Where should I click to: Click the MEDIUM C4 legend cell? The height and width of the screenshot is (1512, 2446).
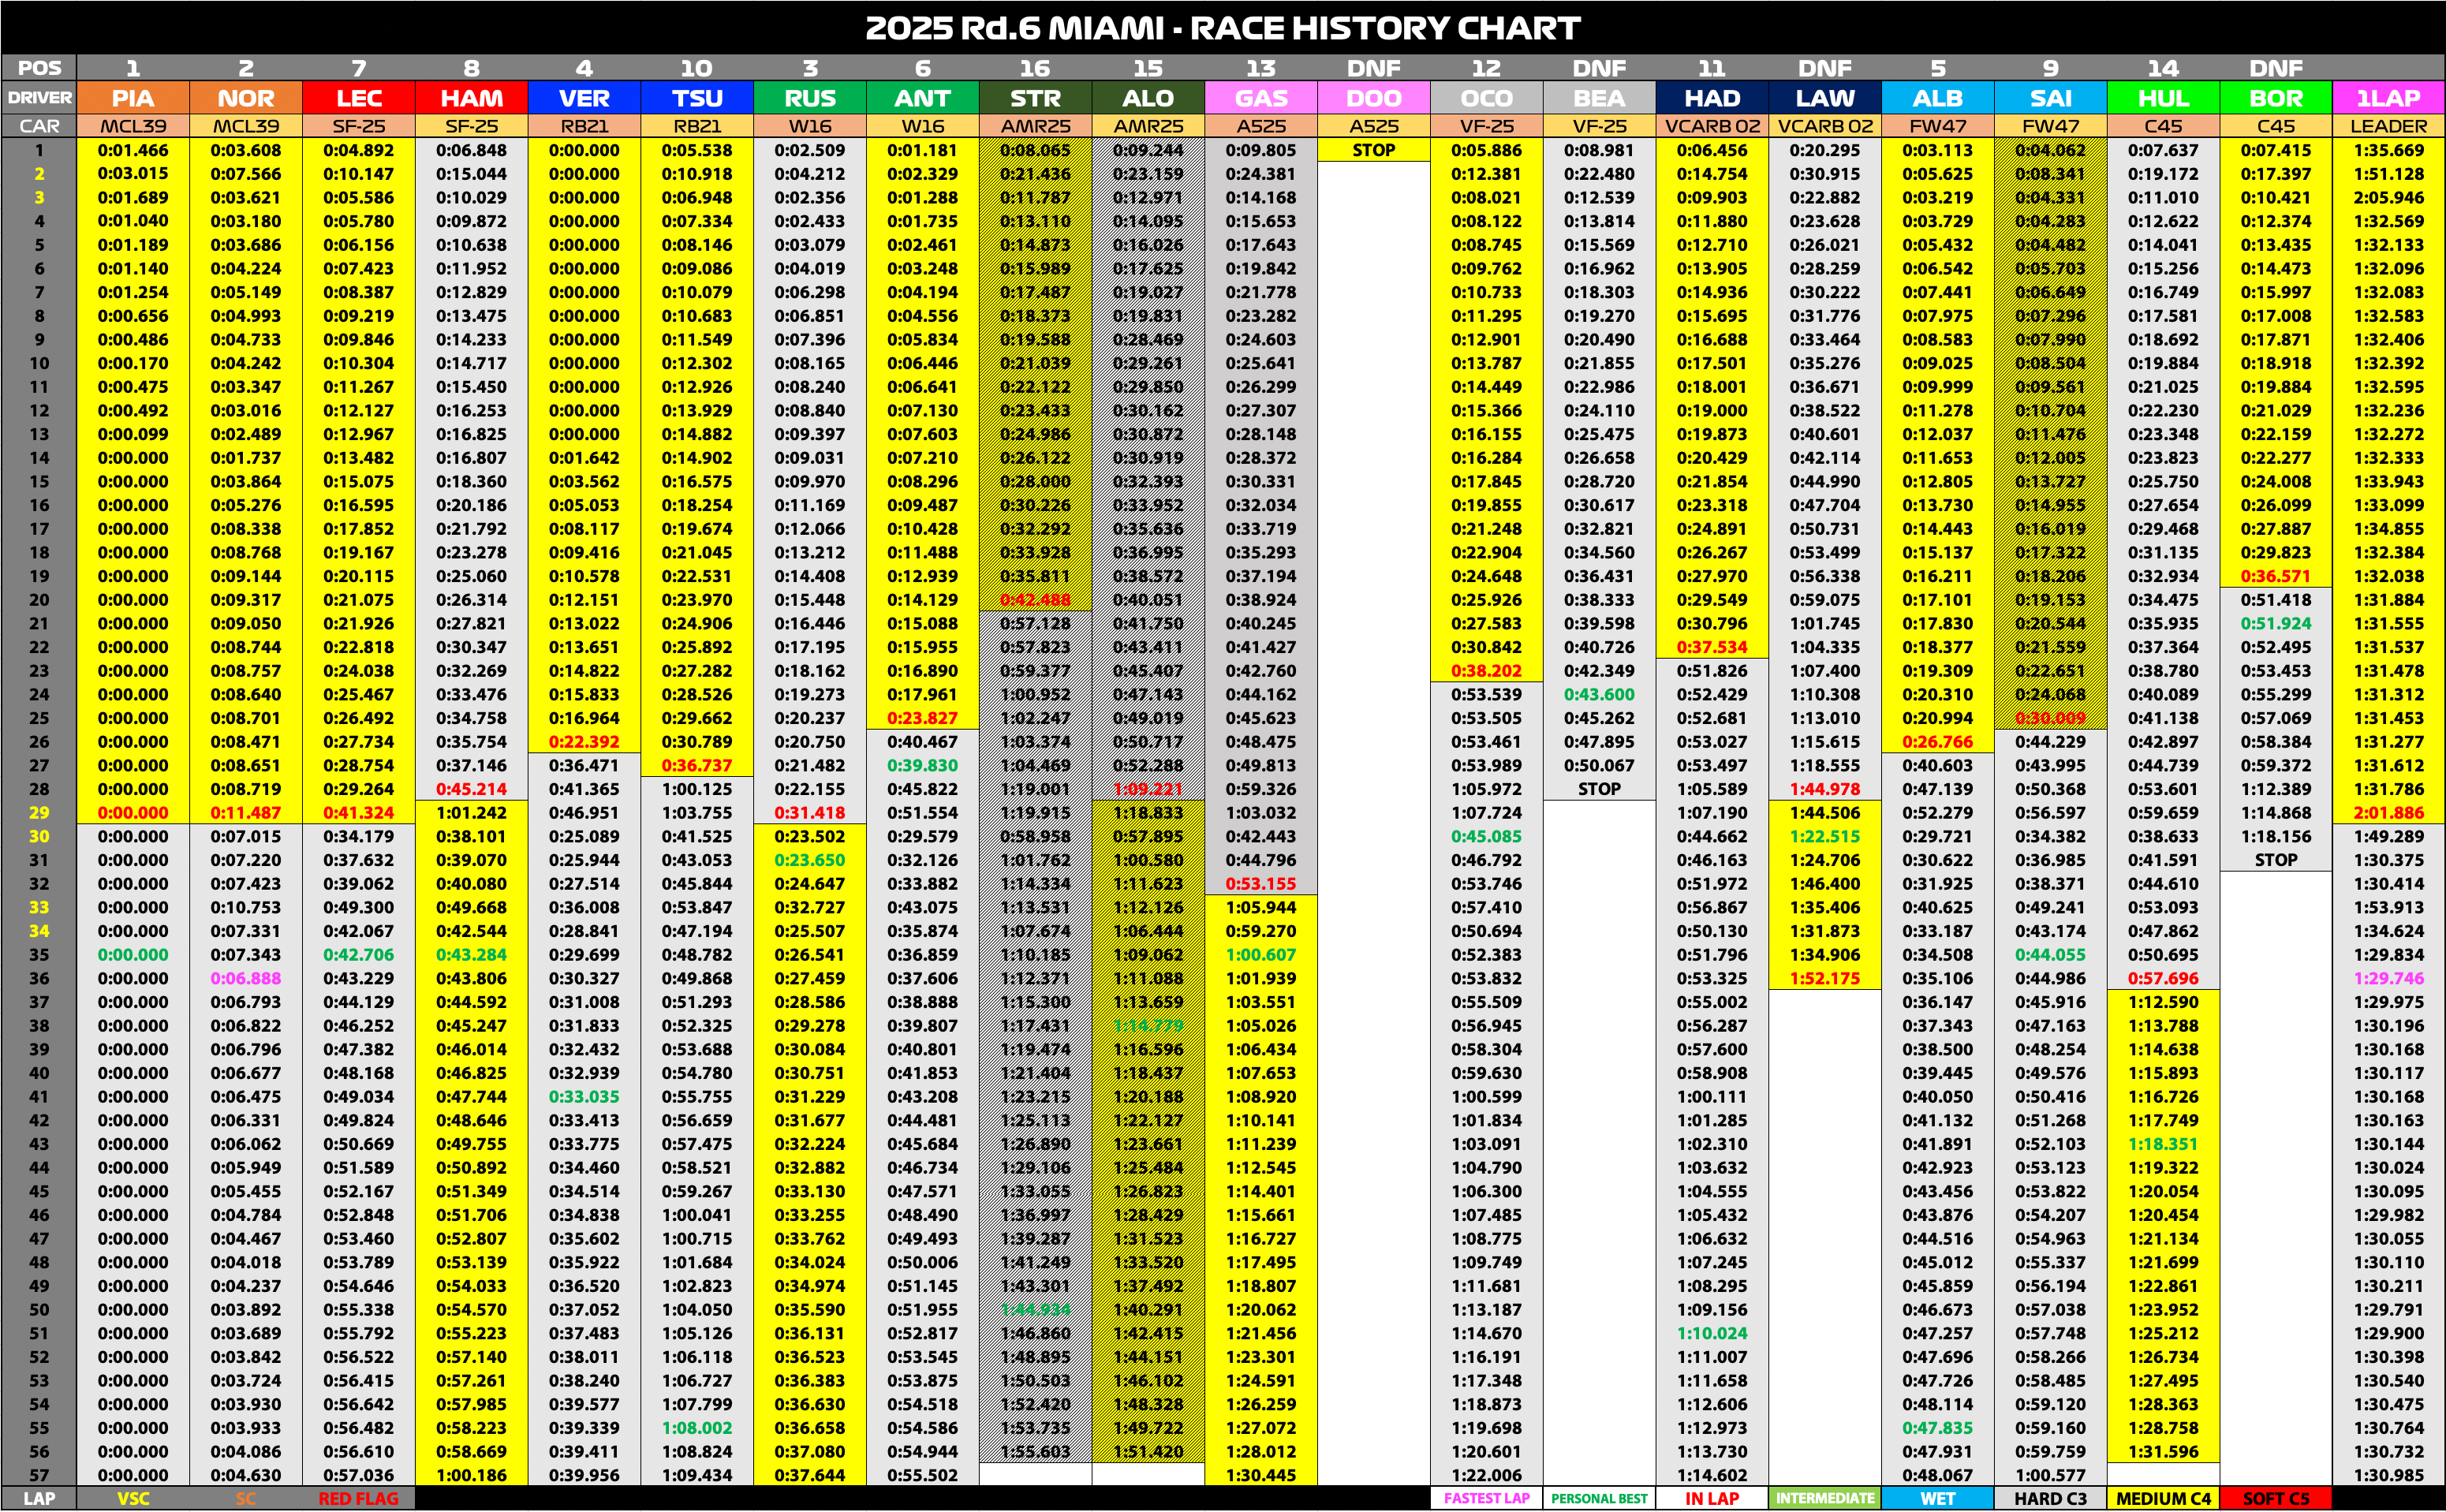tap(2164, 1498)
